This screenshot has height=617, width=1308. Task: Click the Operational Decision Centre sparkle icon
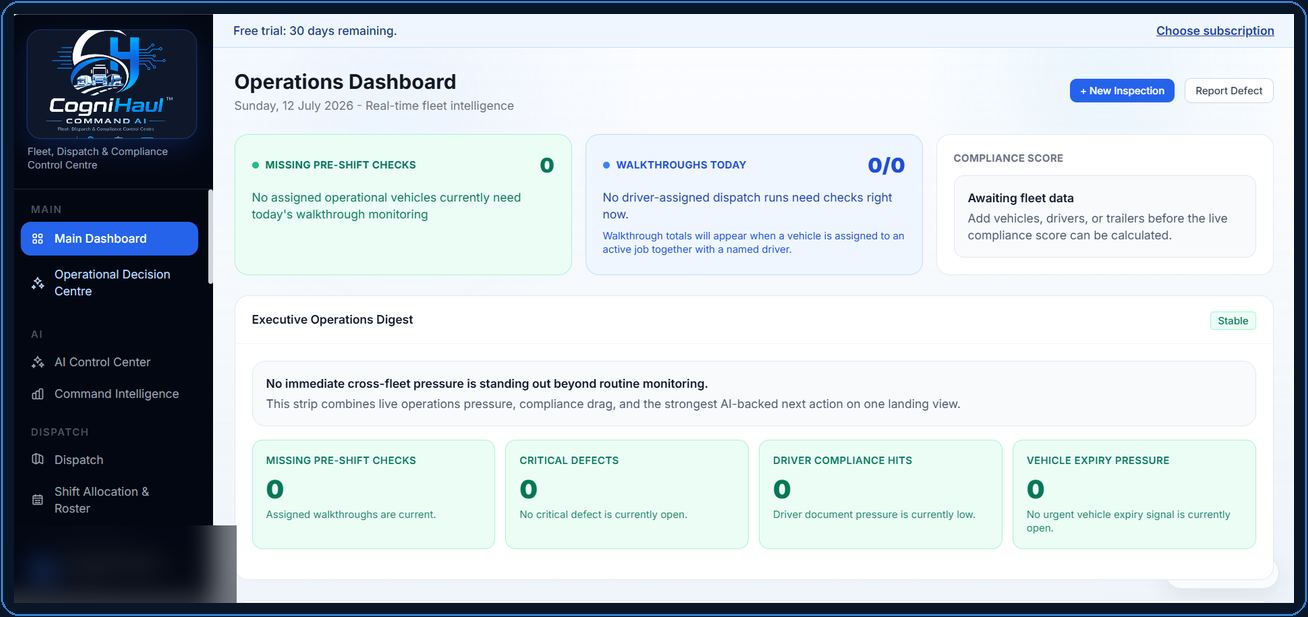click(x=38, y=283)
